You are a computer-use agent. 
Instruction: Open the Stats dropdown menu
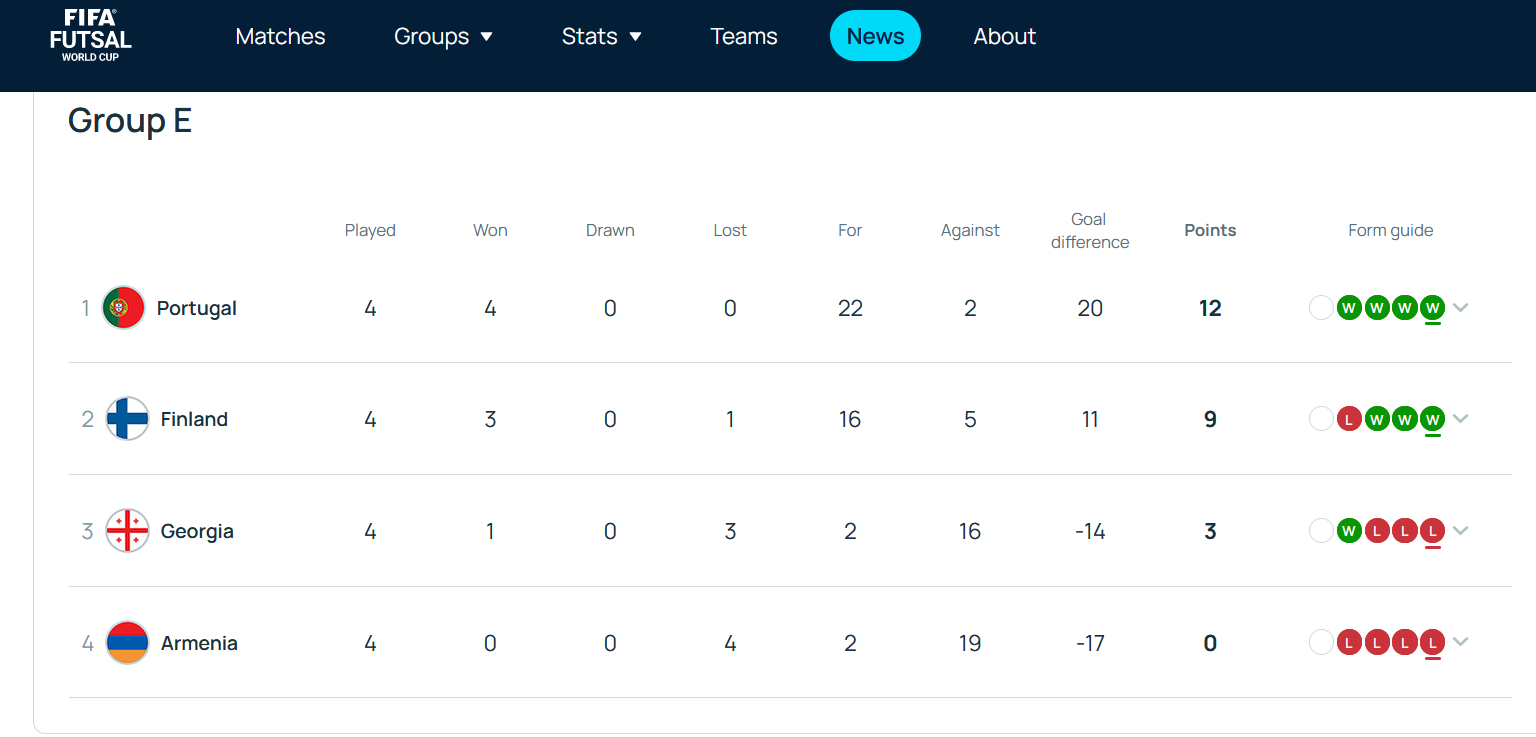click(601, 36)
